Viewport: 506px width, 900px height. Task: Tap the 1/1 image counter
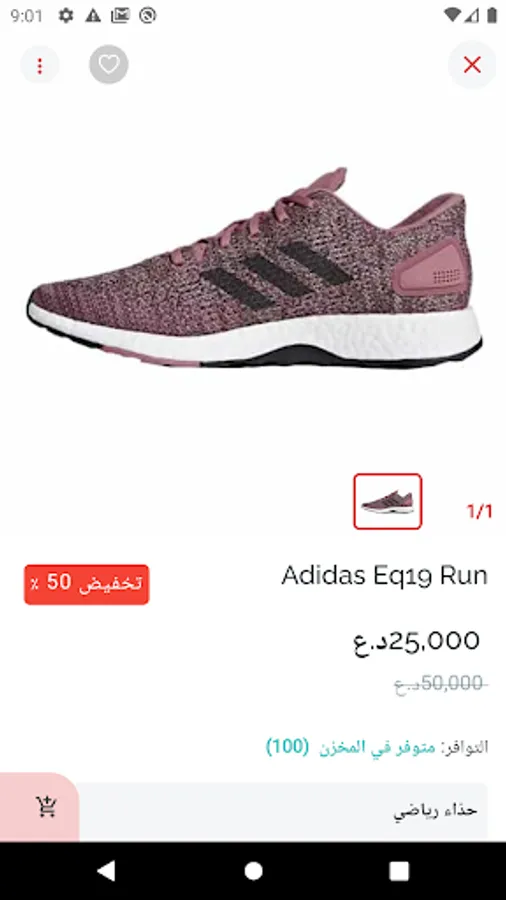pos(480,511)
